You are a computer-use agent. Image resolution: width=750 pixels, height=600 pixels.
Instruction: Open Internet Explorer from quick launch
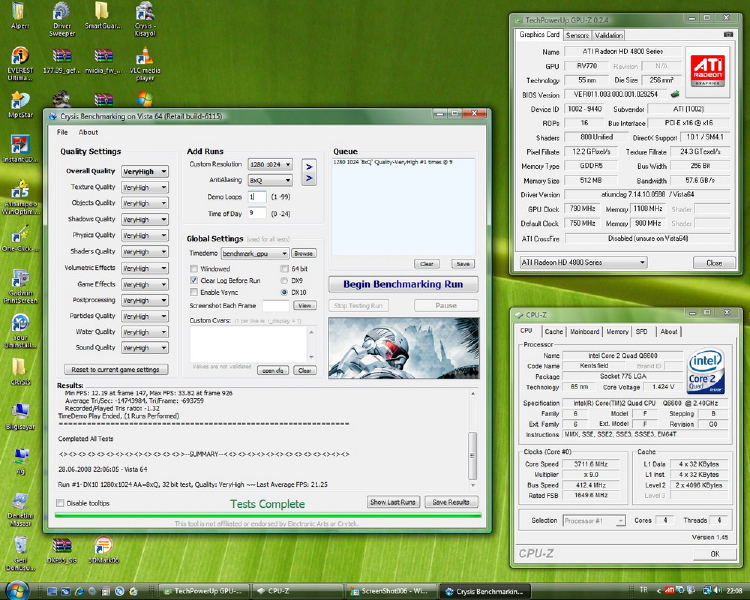[x=79, y=591]
